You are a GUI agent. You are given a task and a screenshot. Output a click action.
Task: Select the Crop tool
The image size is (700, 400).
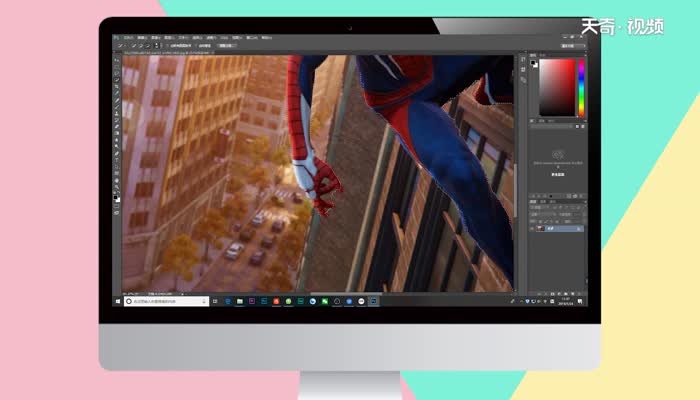pyautogui.click(x=117, y=87)
